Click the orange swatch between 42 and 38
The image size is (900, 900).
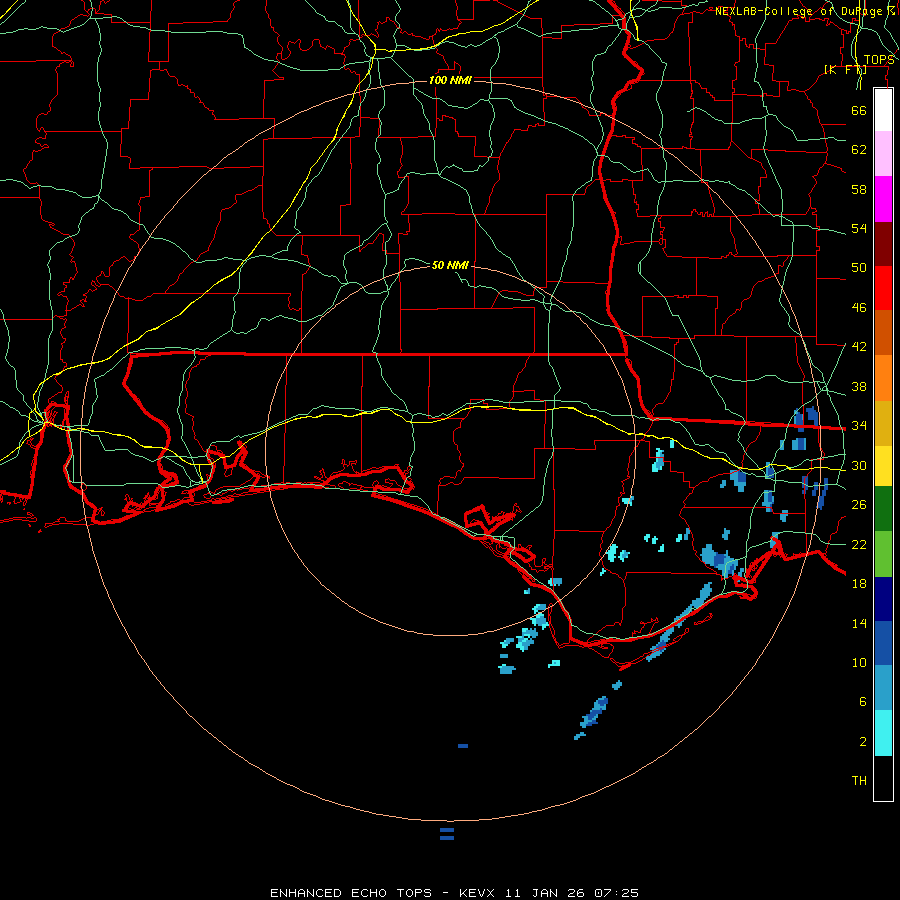(x=883, y=378)
